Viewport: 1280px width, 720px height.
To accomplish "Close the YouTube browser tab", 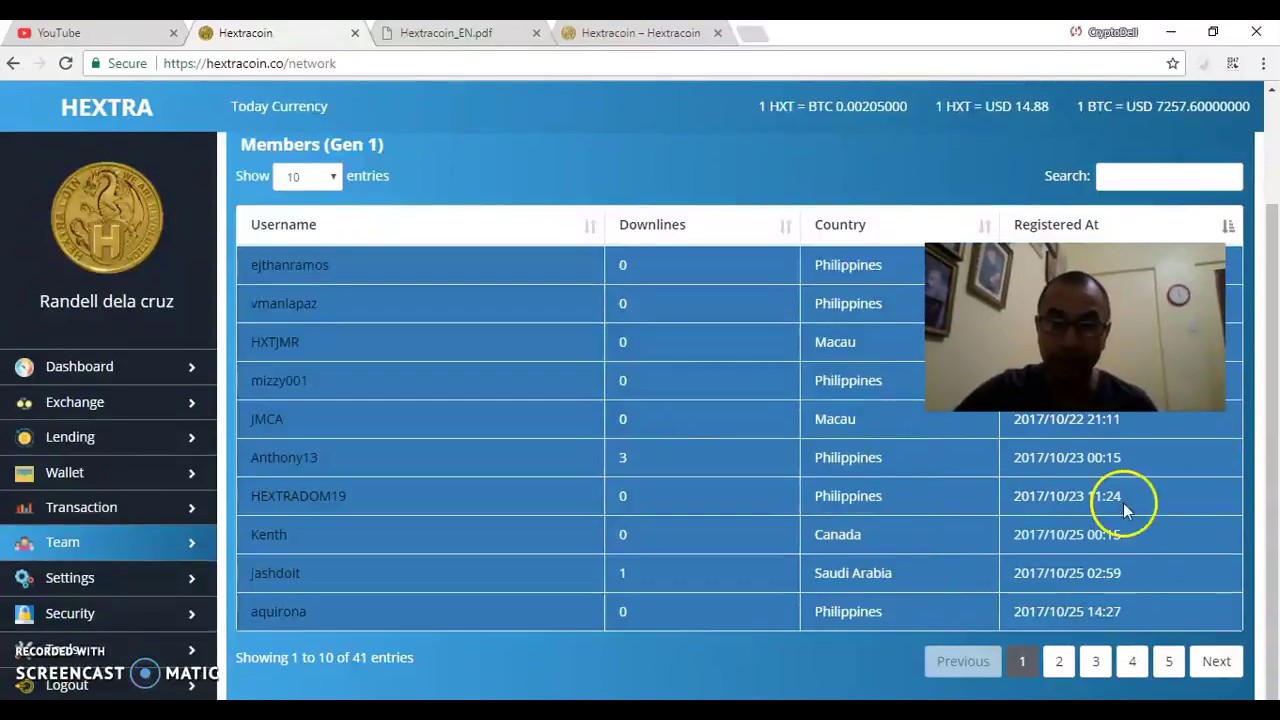I will click(173, 33).
